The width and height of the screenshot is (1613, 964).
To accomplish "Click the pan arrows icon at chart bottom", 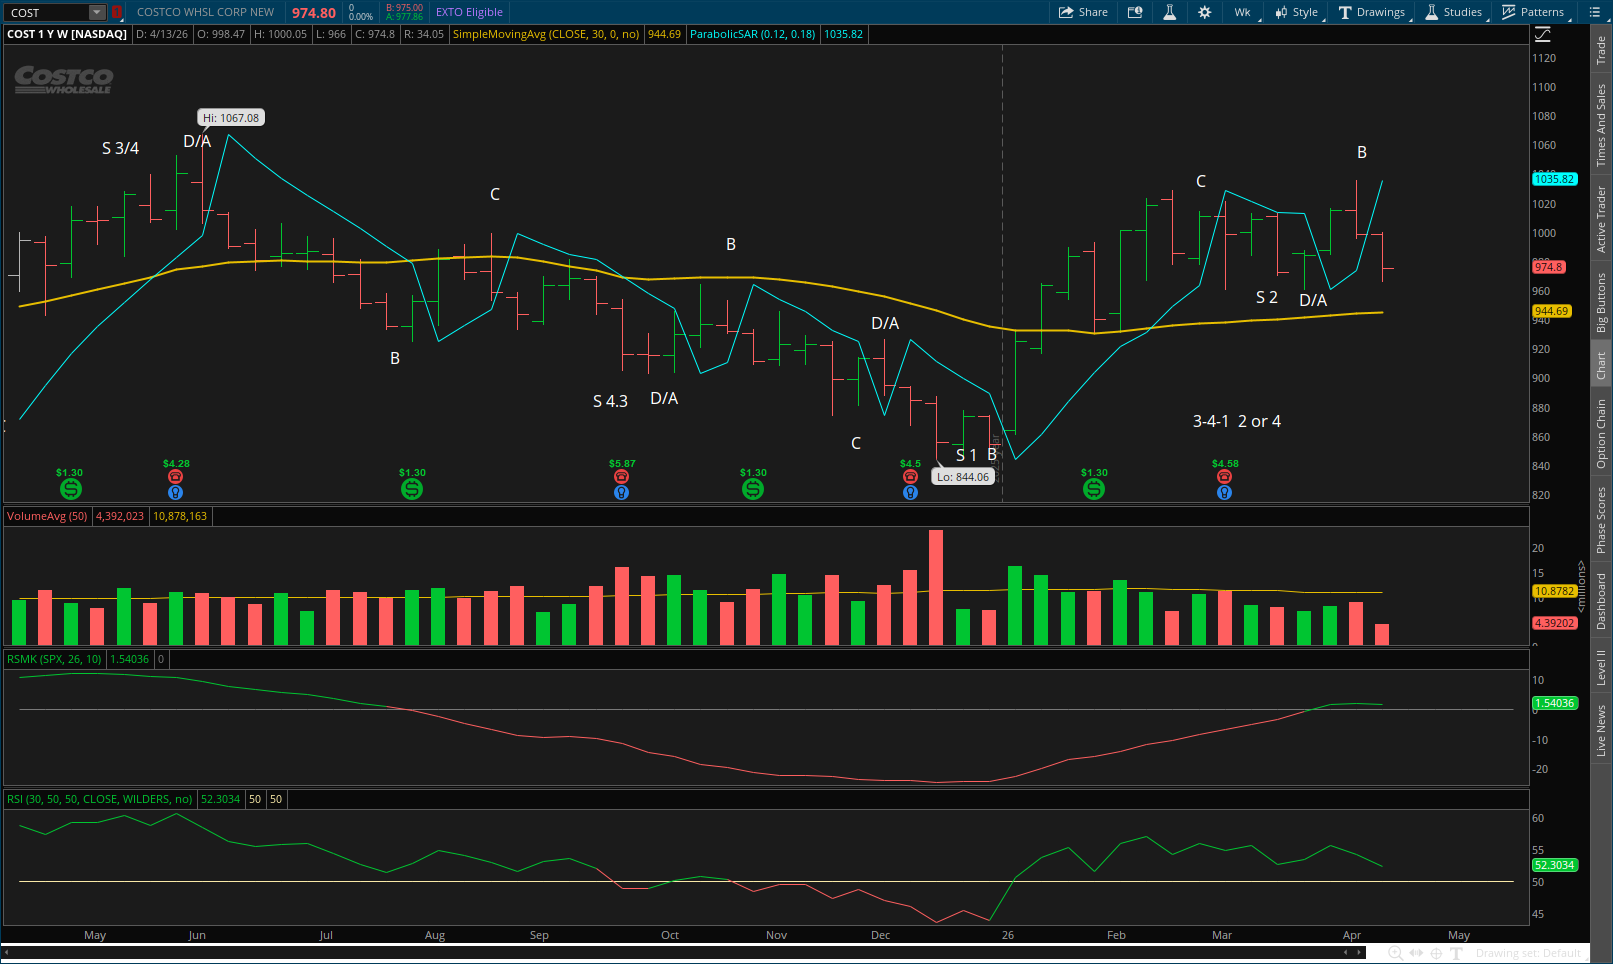I will (x=1416, y=953).
